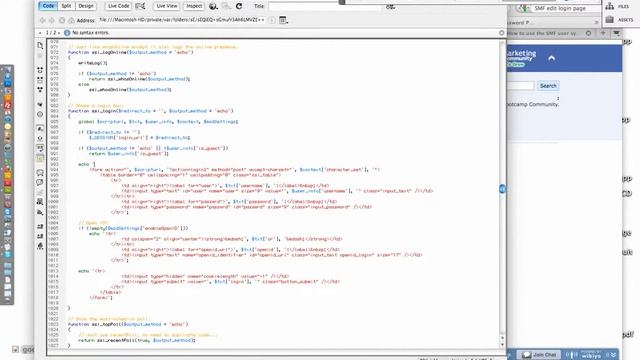
Task: Open the Recent Snippets icon
Action: click(40, 202)
